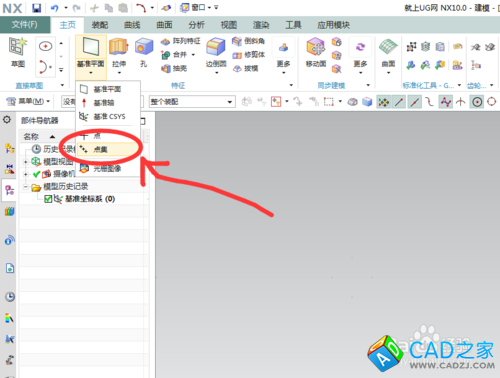500x378 pixels.
Task: Collapse the 模型历史记录 tree node
Action: tap(26, 187)
